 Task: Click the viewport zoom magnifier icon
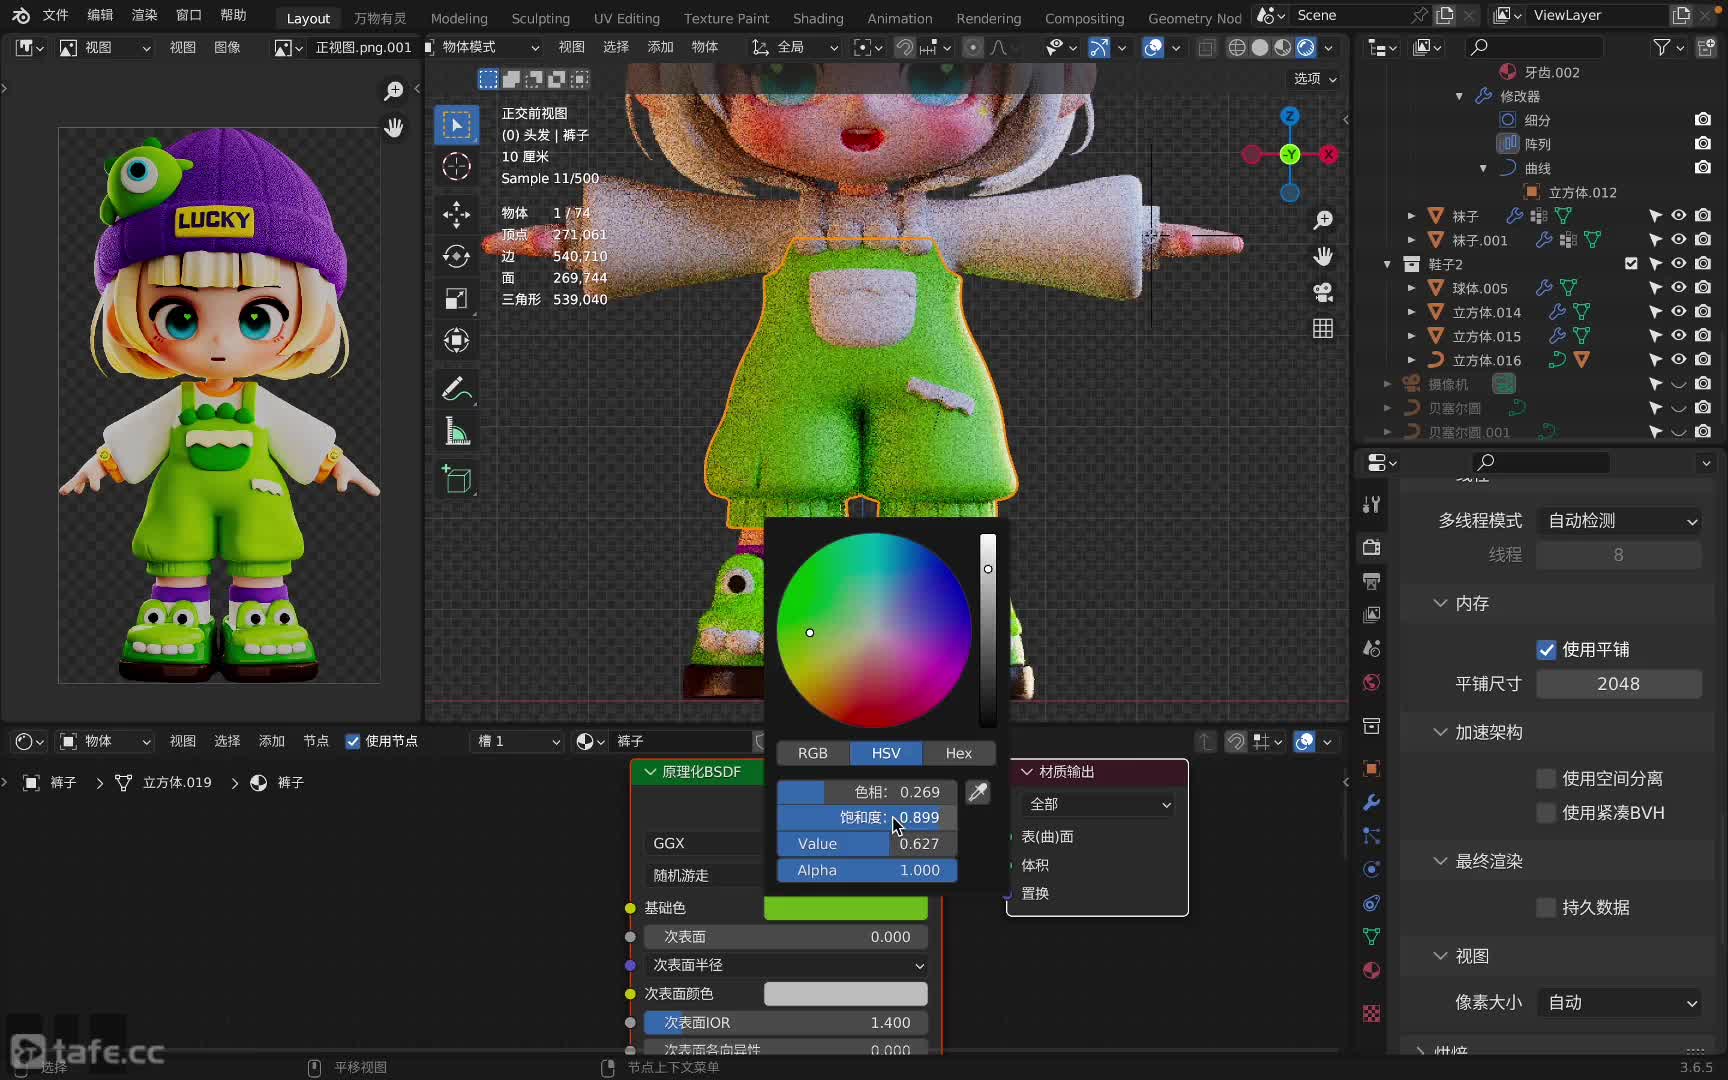click(1323, 220)
